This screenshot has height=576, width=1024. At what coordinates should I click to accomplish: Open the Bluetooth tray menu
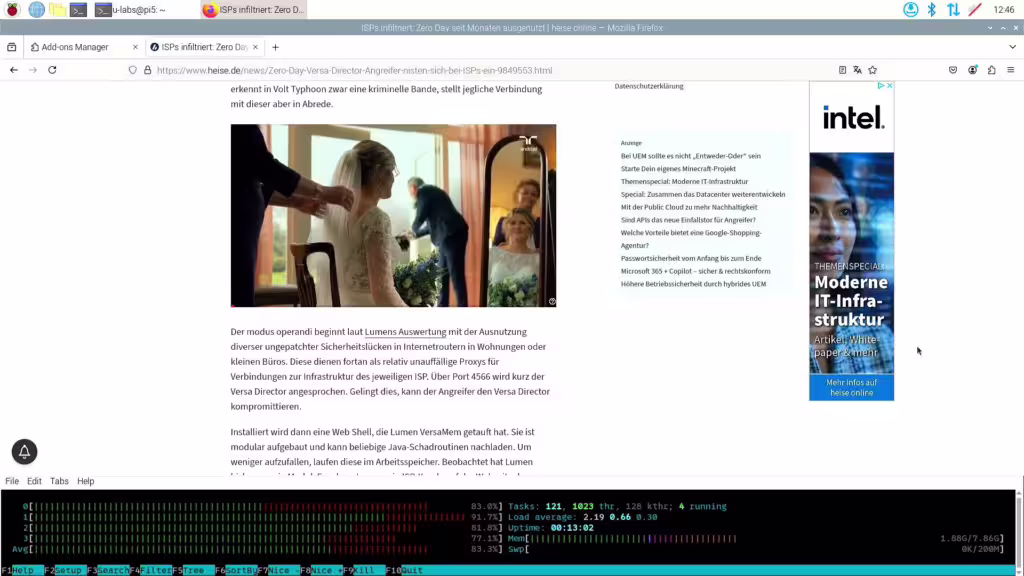[x=932, y=9]
